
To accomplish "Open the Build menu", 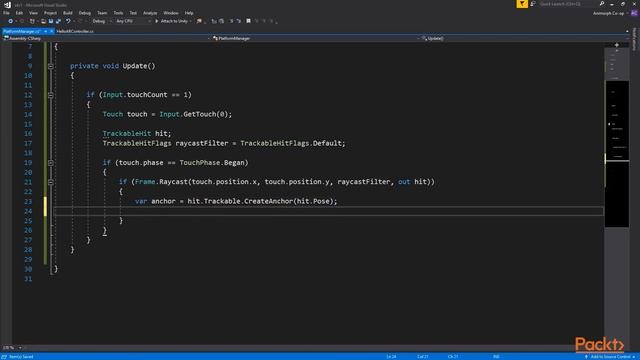I will (68, 13).
